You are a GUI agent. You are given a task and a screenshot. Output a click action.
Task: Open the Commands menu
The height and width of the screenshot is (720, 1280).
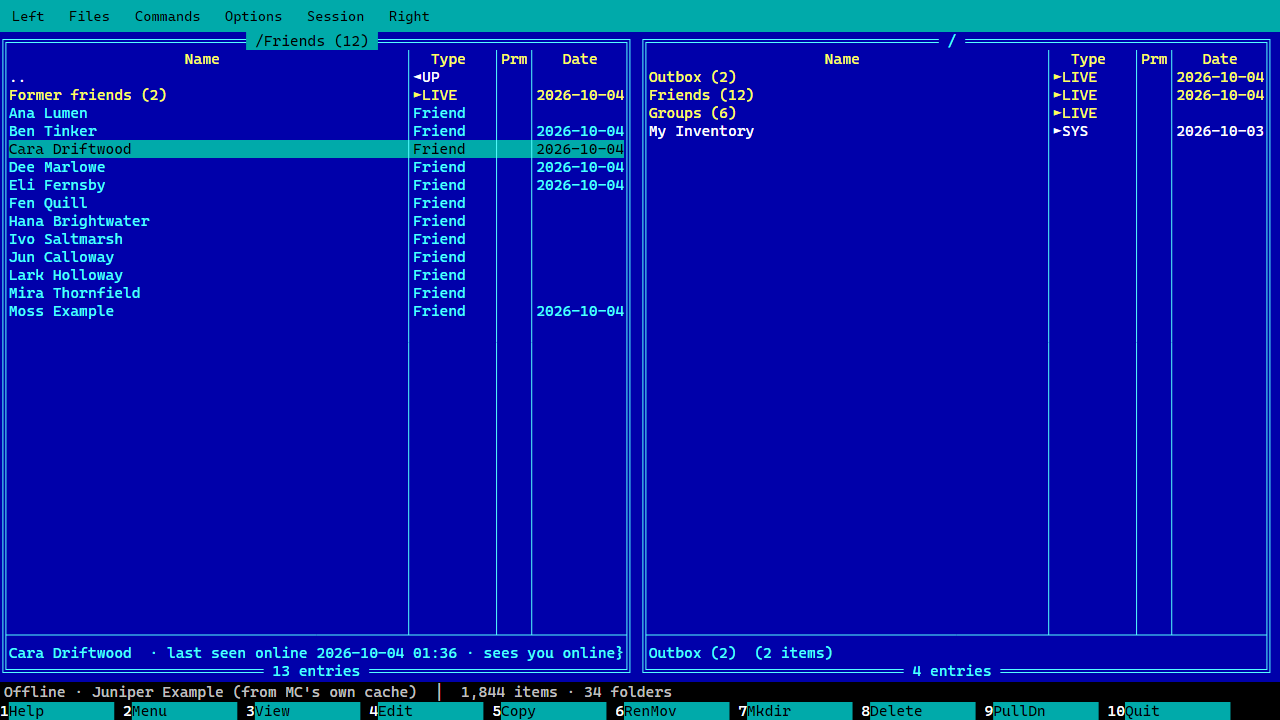point(167,16)
